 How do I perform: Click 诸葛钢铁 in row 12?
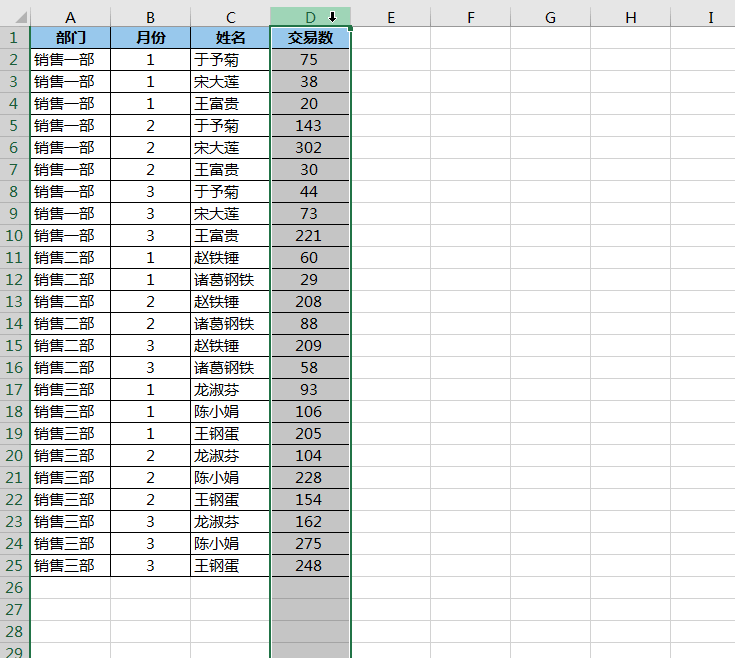(224, 279)
